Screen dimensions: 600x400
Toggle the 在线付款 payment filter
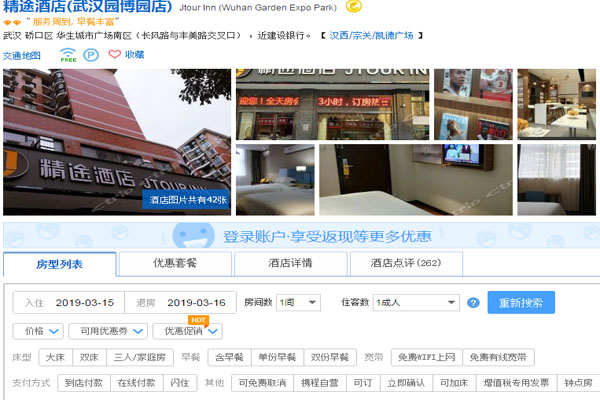137,383
